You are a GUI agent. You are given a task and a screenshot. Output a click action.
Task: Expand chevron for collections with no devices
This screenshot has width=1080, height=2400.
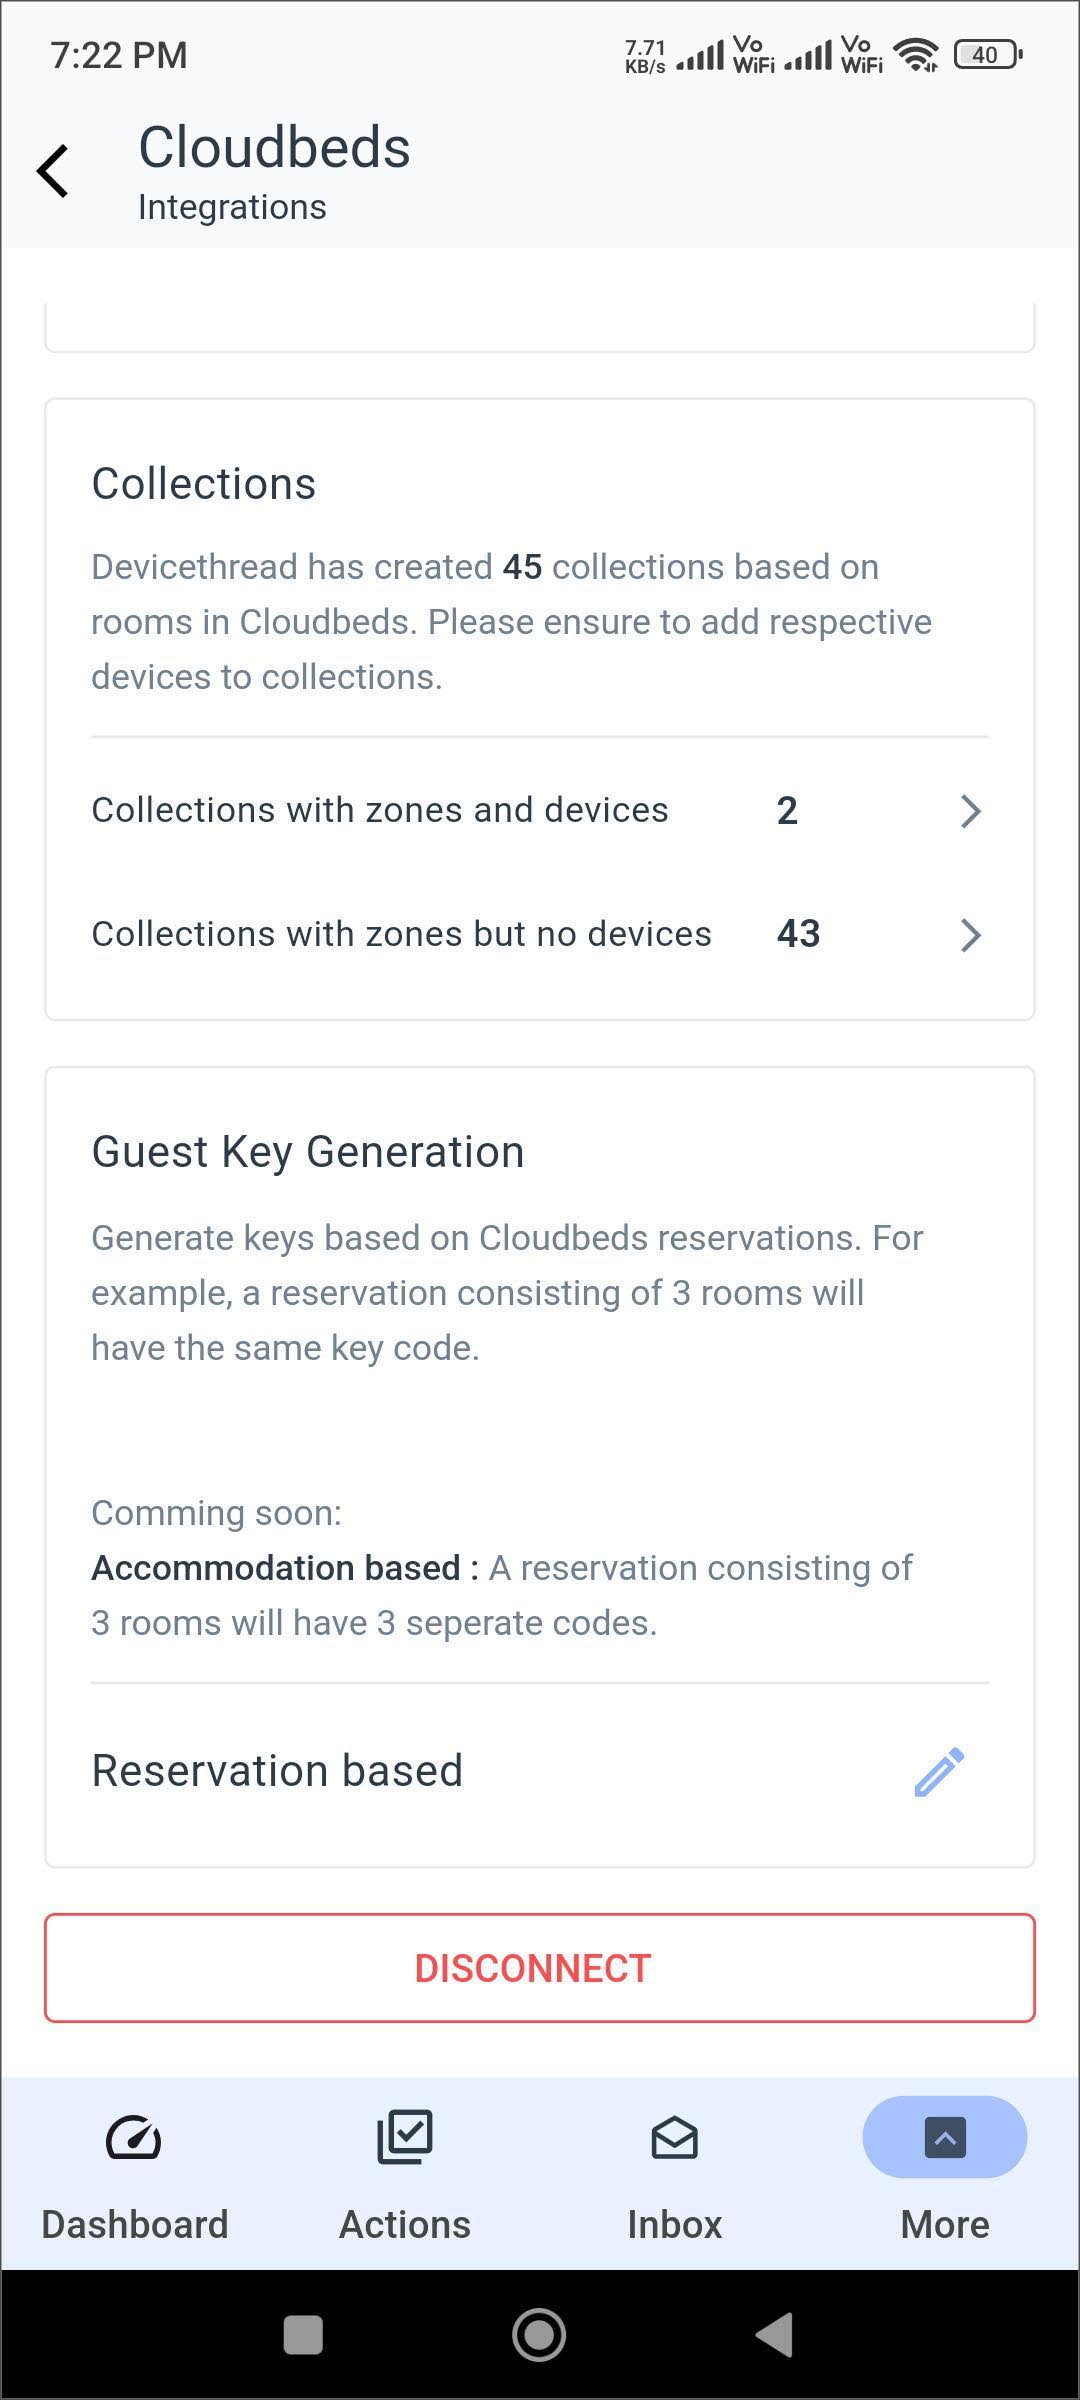[969, 935]
